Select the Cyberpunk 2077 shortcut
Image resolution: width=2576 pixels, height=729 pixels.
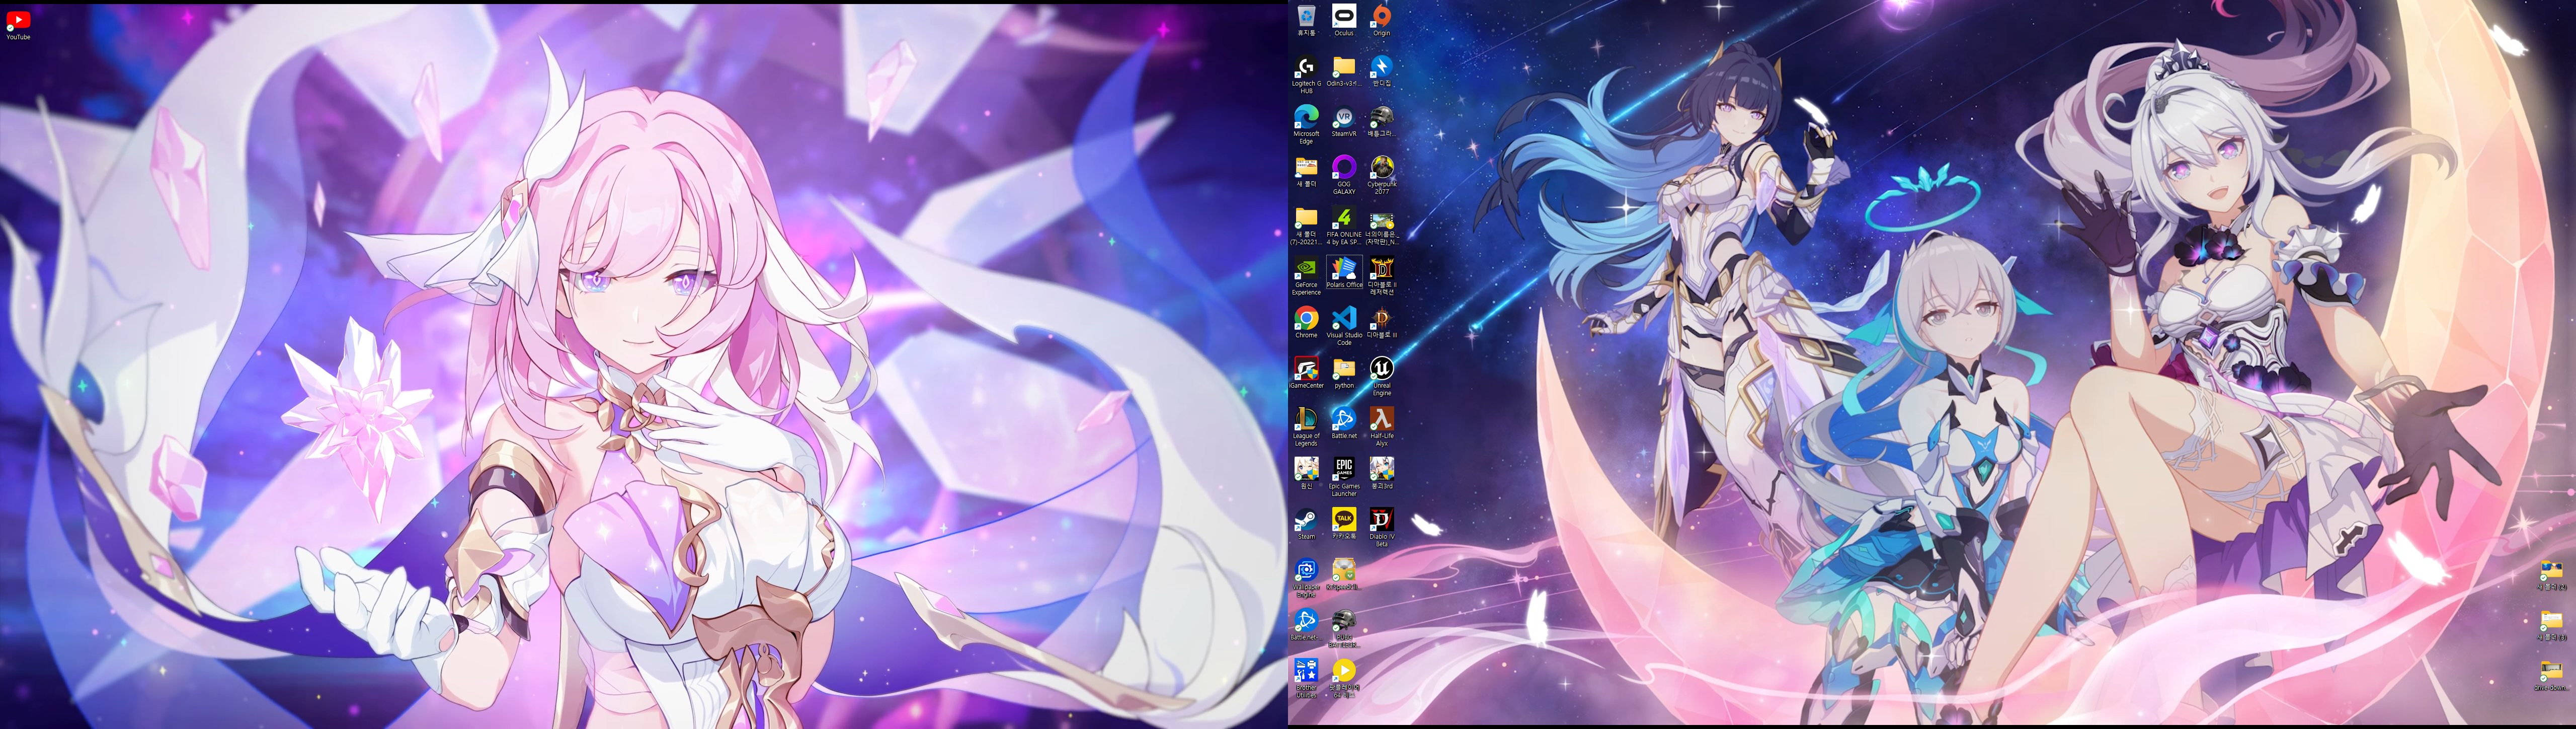point(1381,167)
